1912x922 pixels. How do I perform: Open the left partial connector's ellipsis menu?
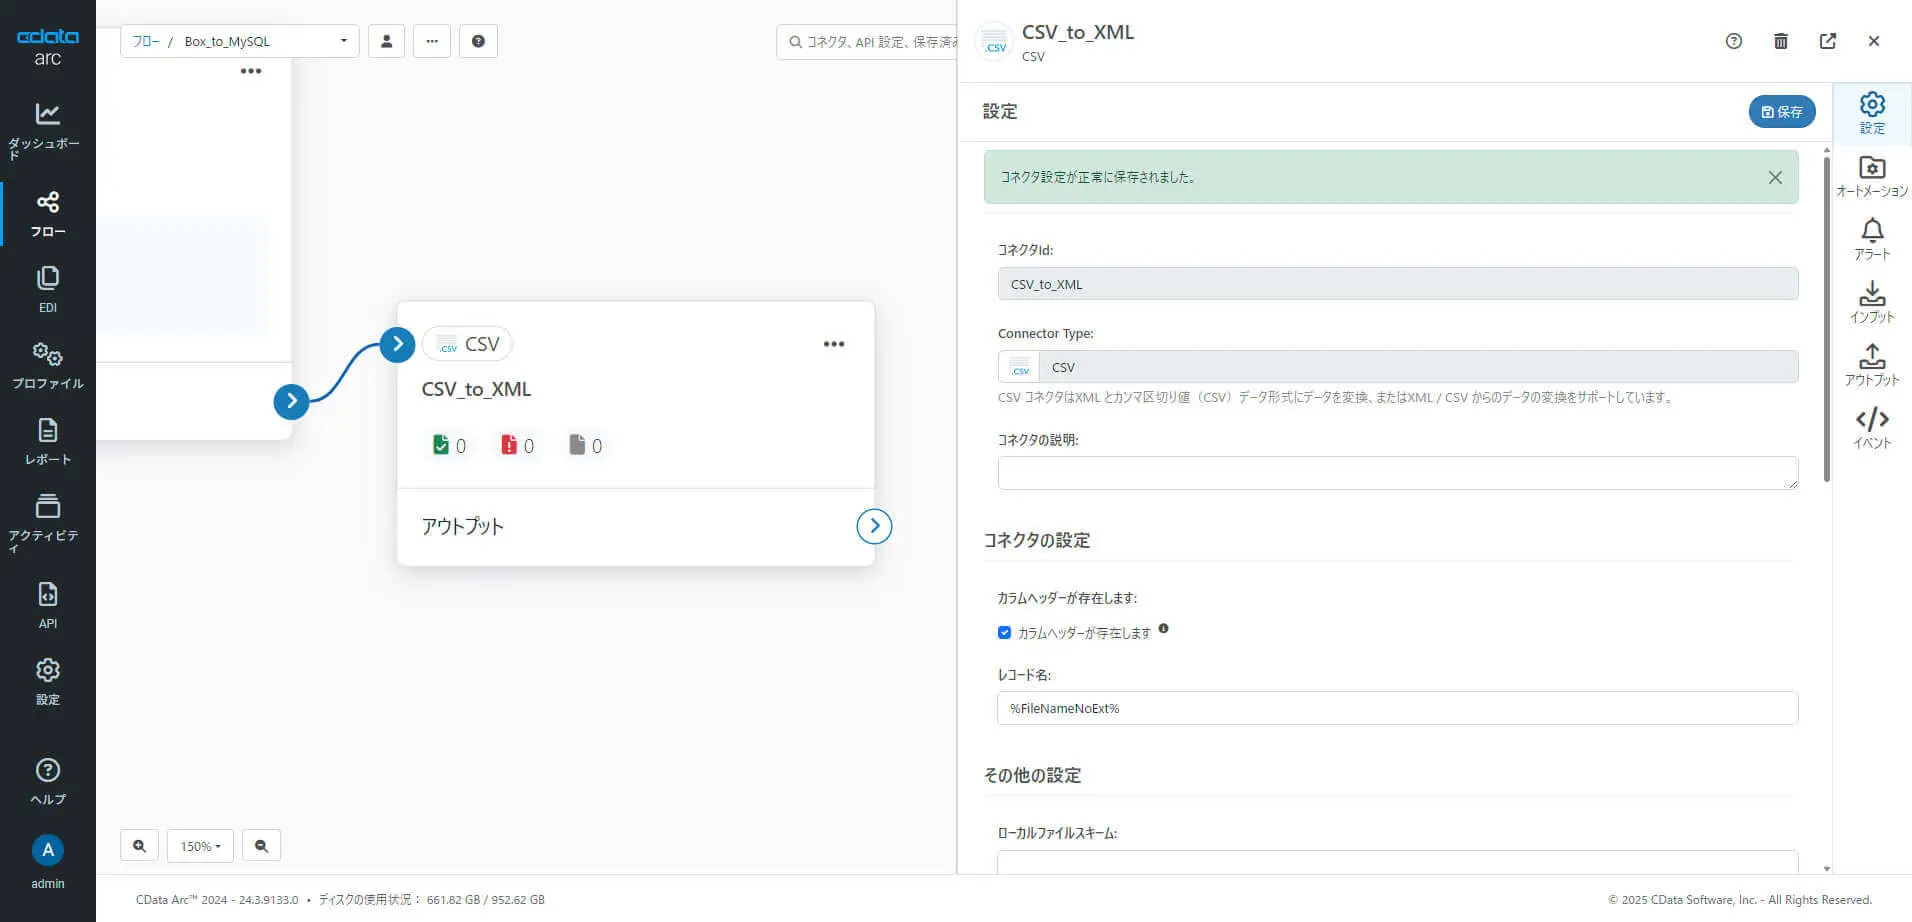pyautogui.click(x=251, y=71)
